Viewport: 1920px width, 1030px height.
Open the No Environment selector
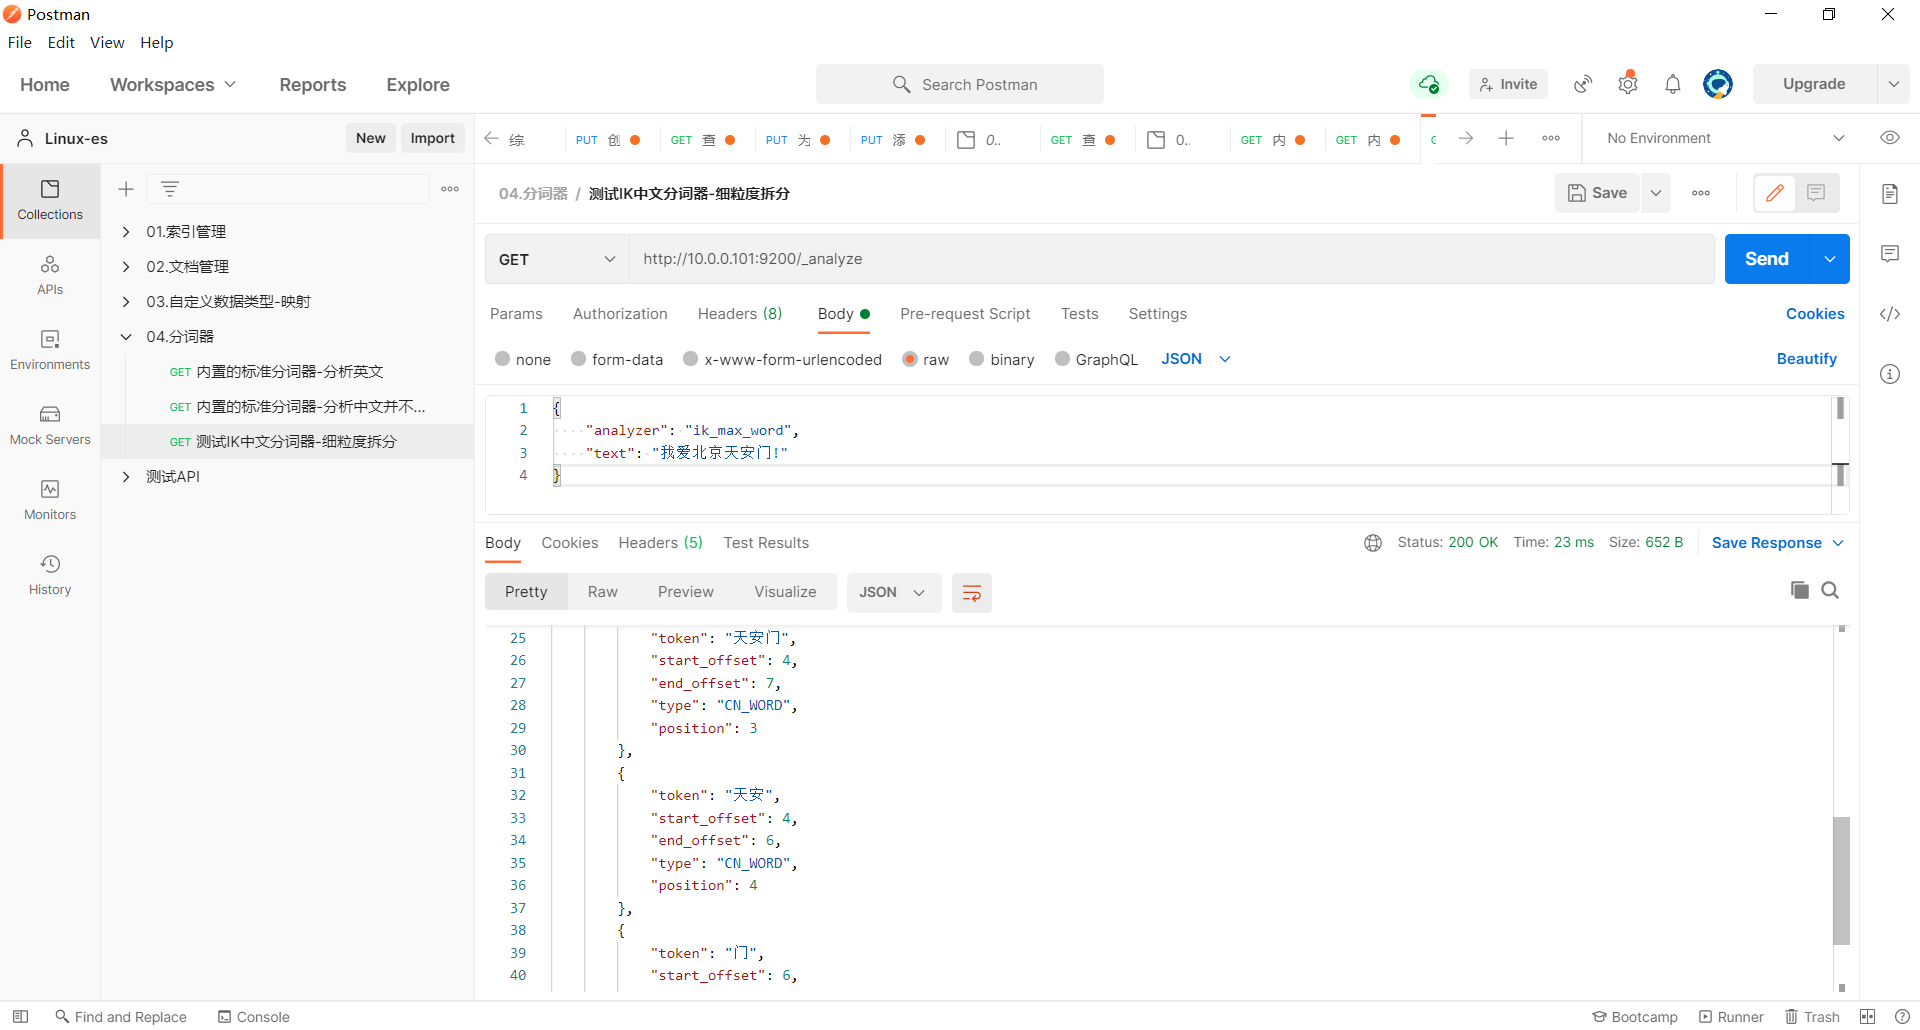[x=1725, y=138]
